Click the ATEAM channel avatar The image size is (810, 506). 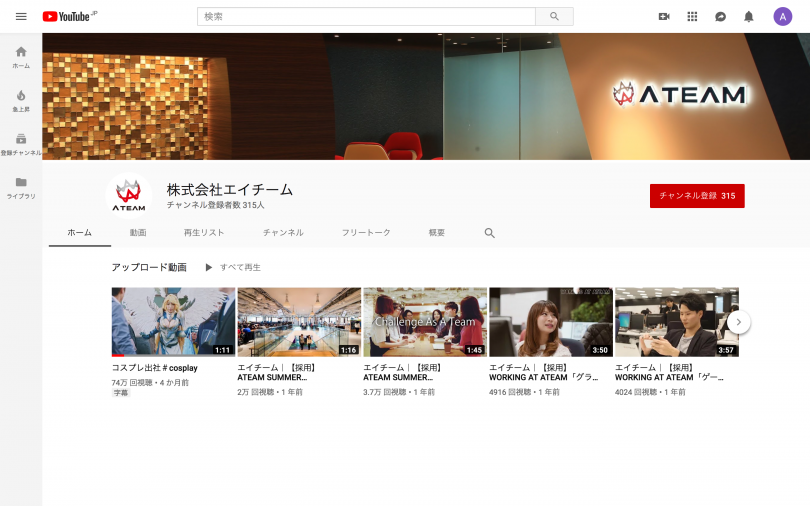tap(129, 195)
